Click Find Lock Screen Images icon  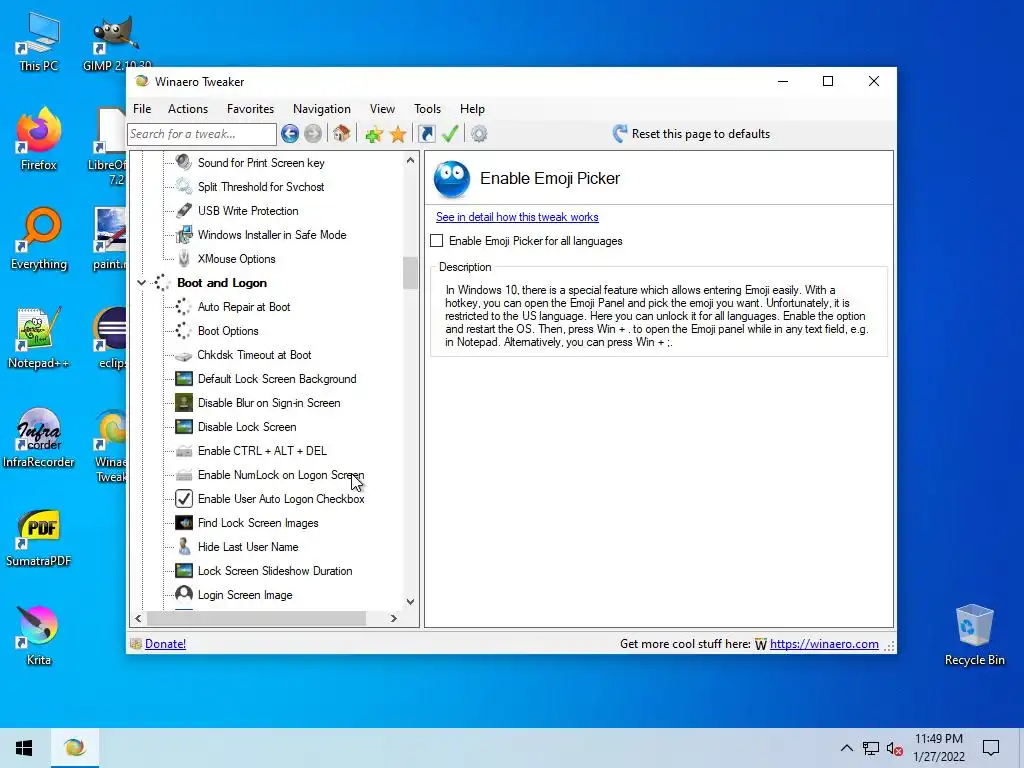[x=184, y=522]
